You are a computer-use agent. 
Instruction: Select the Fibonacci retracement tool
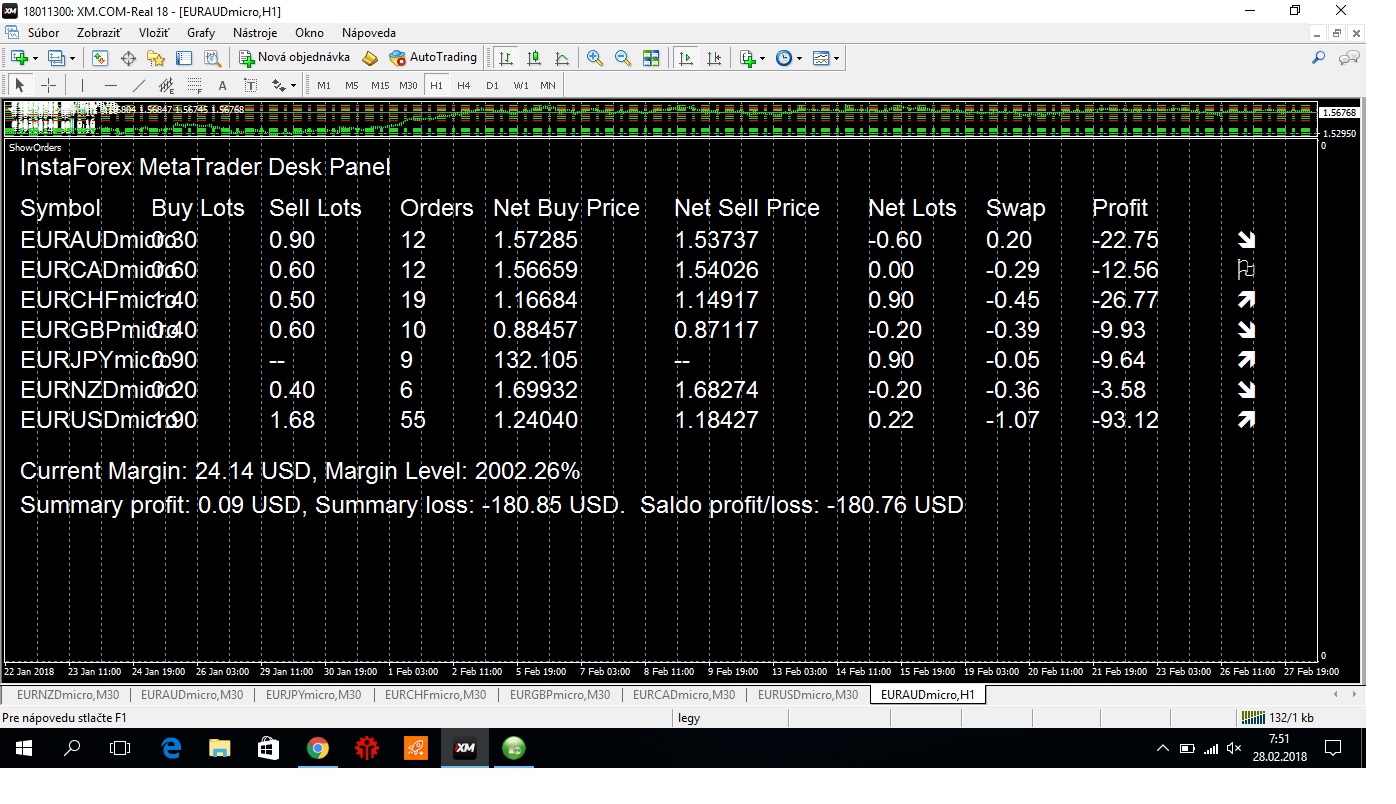point(195,85)
